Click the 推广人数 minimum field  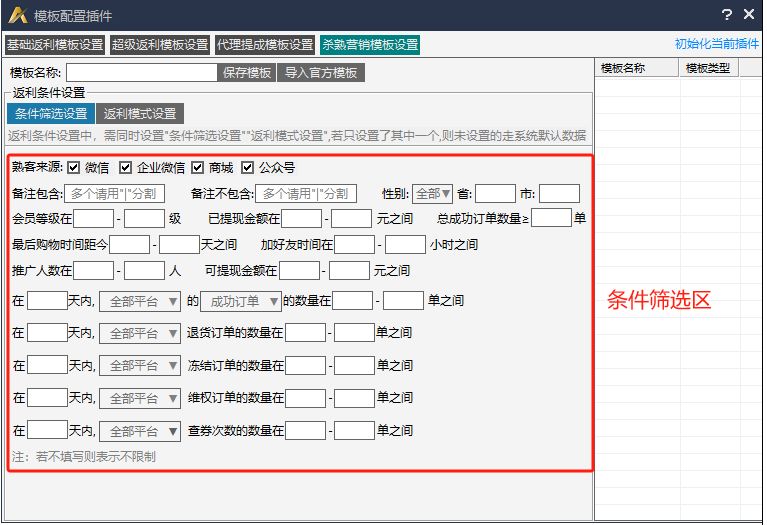point(93,270)
